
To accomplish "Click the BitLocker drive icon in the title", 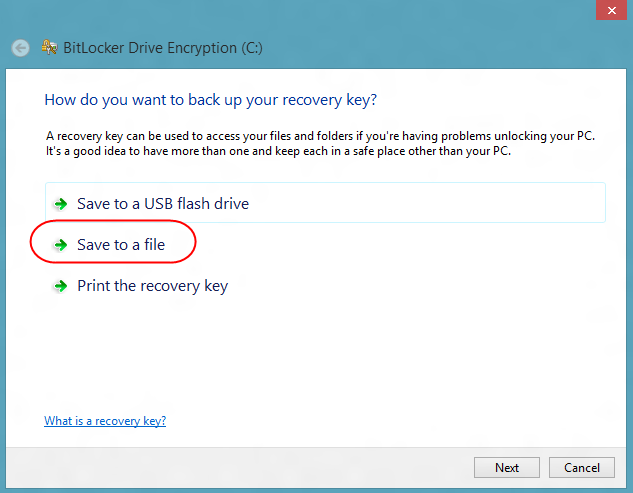I will (x=48, y=47).
